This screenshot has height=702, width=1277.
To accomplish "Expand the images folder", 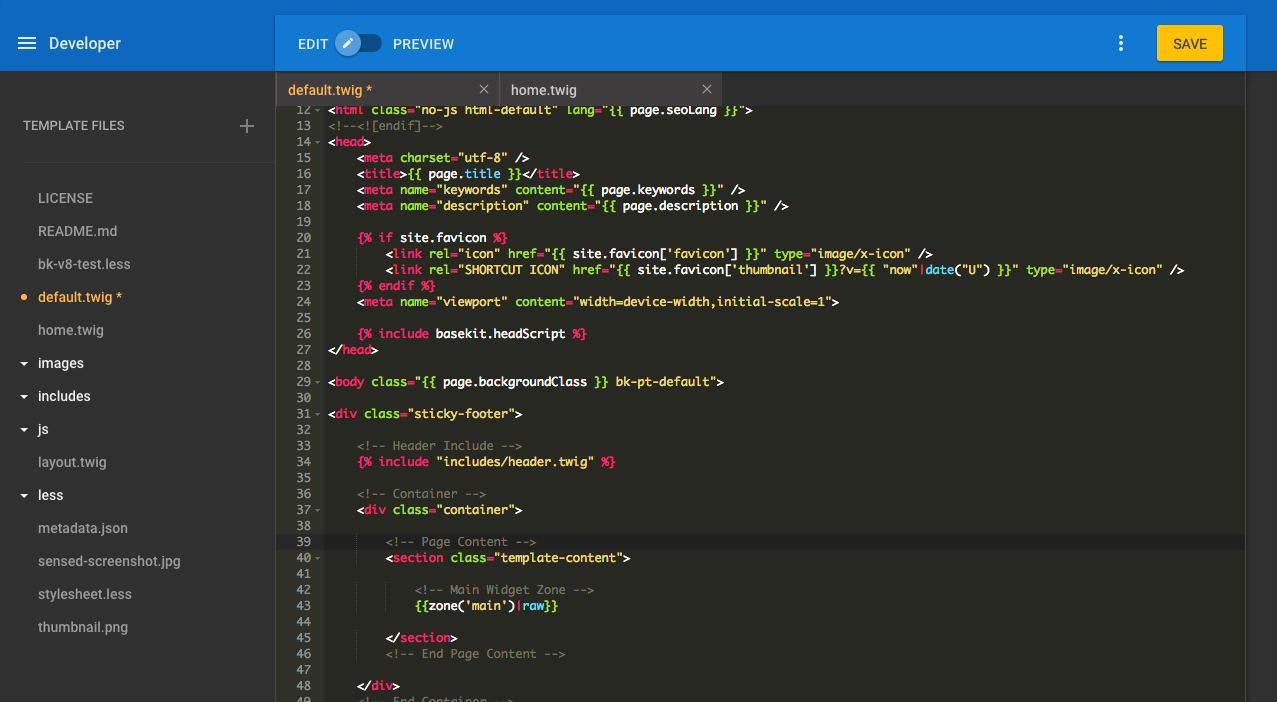I will click(x=24, y=364).
